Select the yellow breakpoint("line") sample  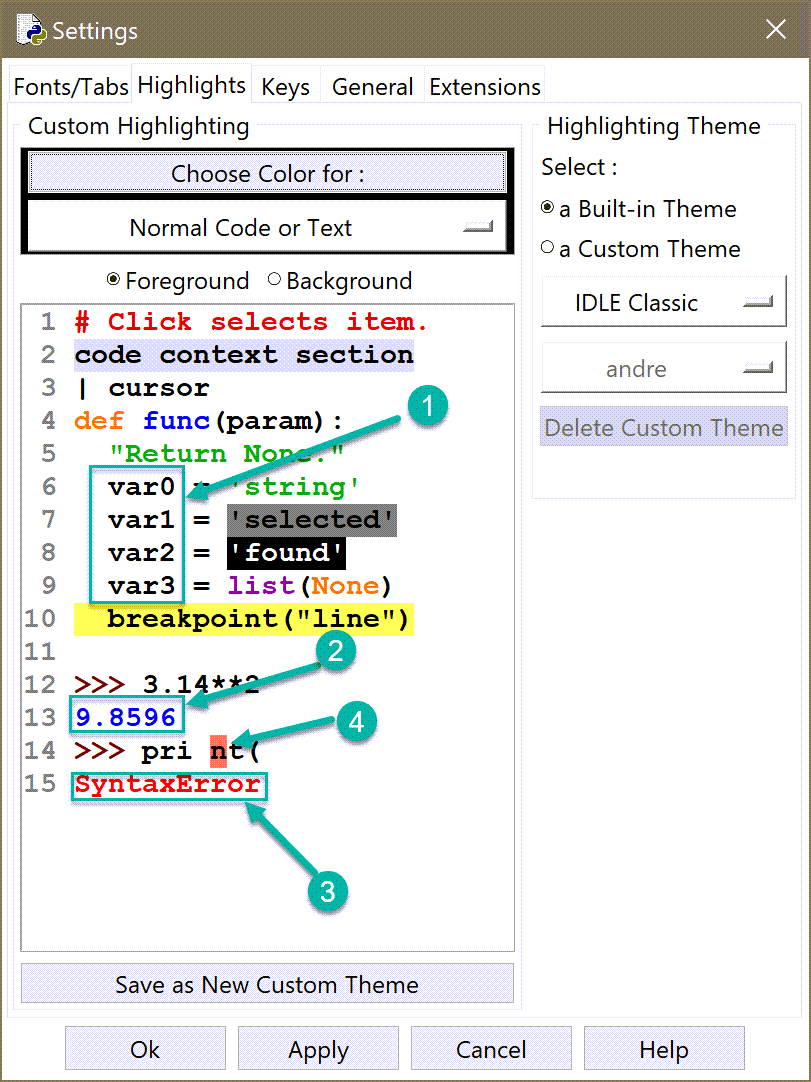point(244,619)
